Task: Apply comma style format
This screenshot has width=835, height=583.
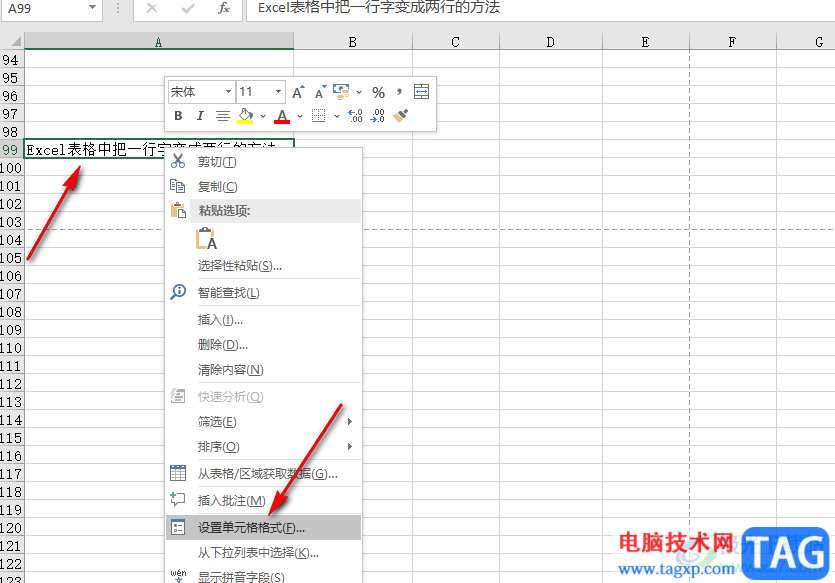Action: coord(399,92)
